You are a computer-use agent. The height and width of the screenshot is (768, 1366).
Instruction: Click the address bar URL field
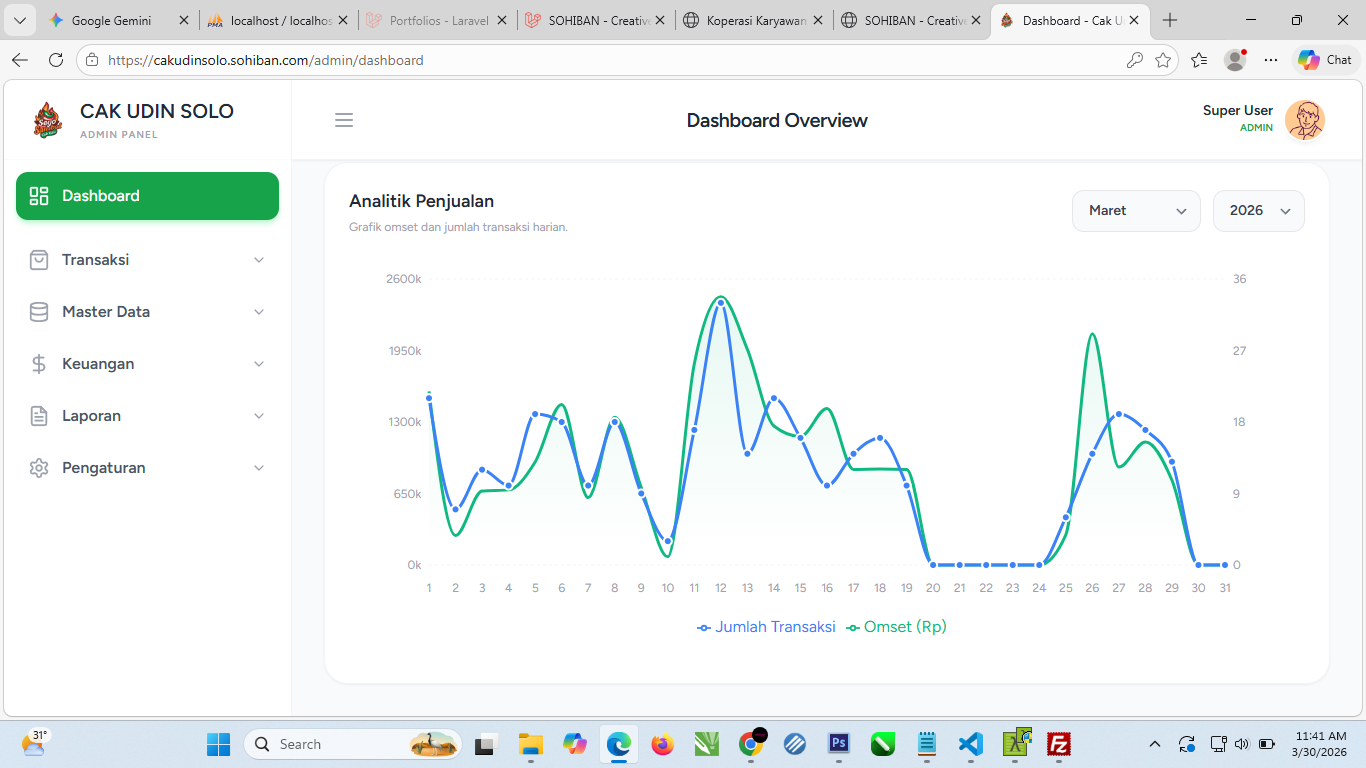tap(600, 60)
